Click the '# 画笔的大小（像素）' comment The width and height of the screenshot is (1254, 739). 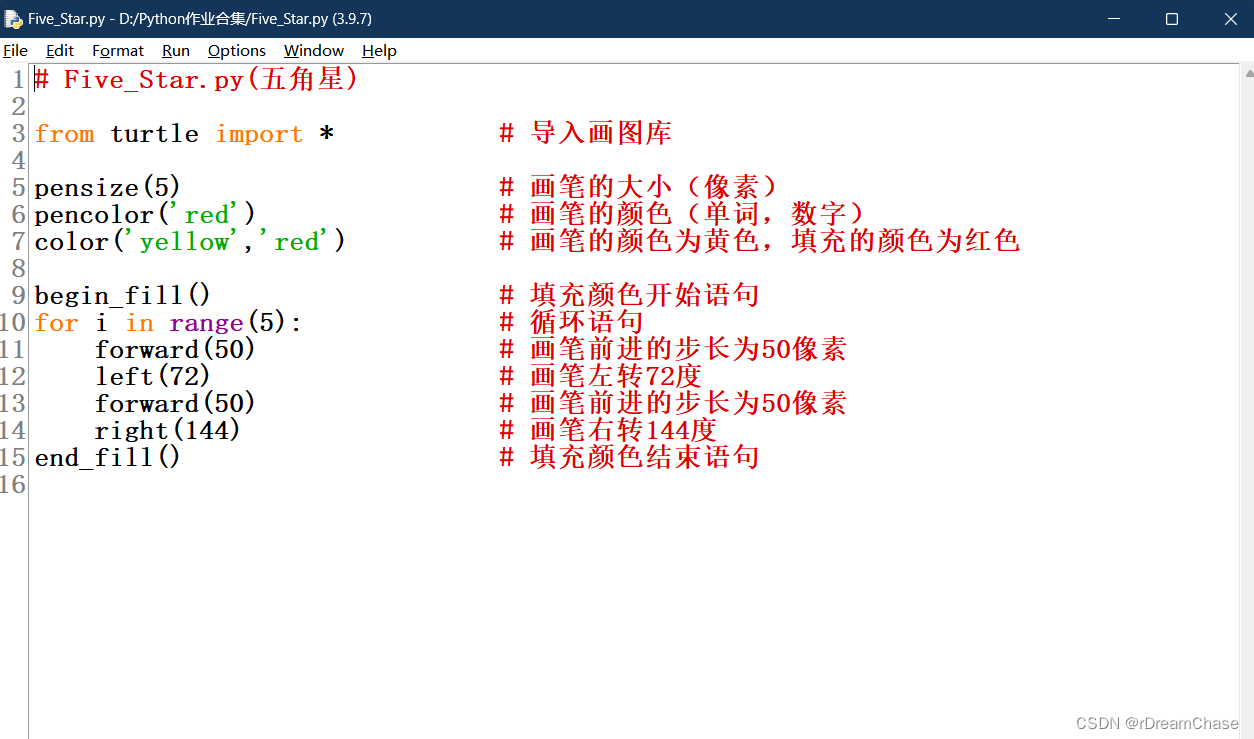639,188
